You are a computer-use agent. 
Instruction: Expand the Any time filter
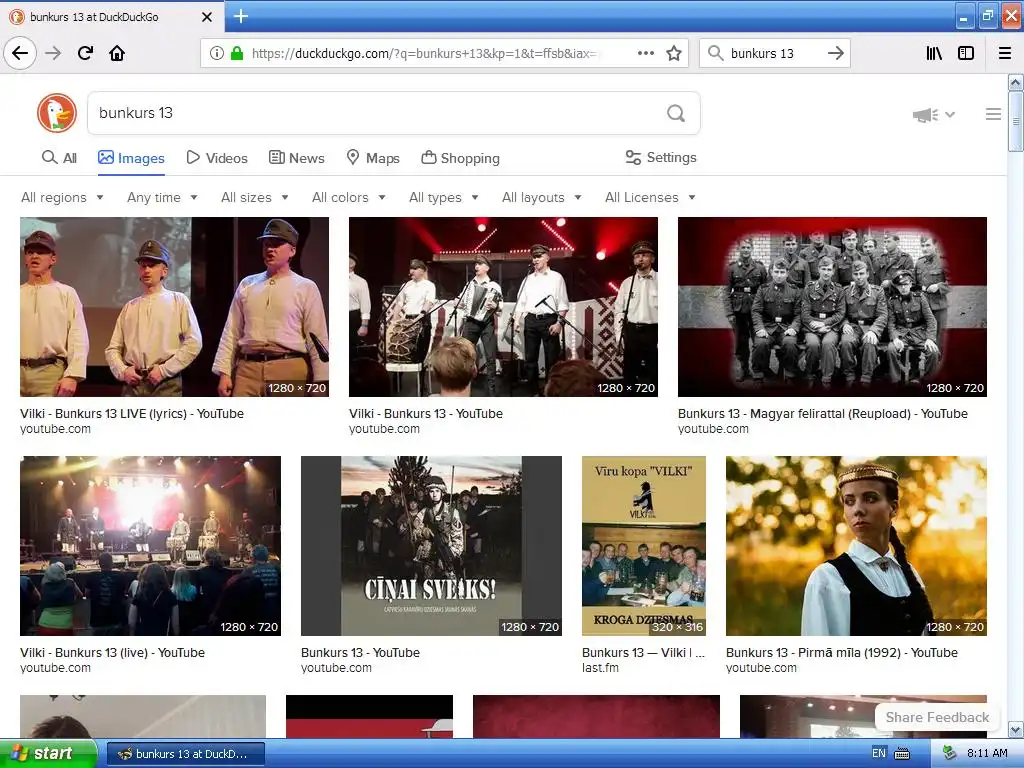[162, 197]
